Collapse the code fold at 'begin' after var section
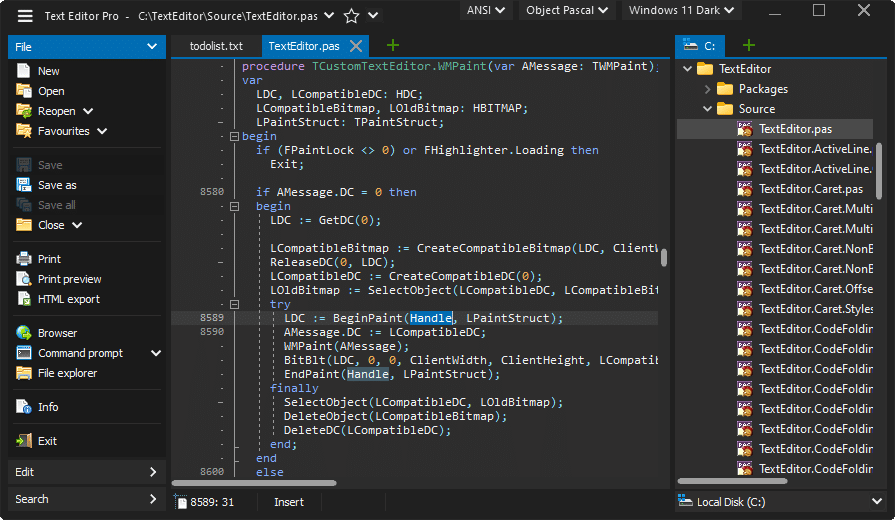The image size is (895, 520). 234,136
